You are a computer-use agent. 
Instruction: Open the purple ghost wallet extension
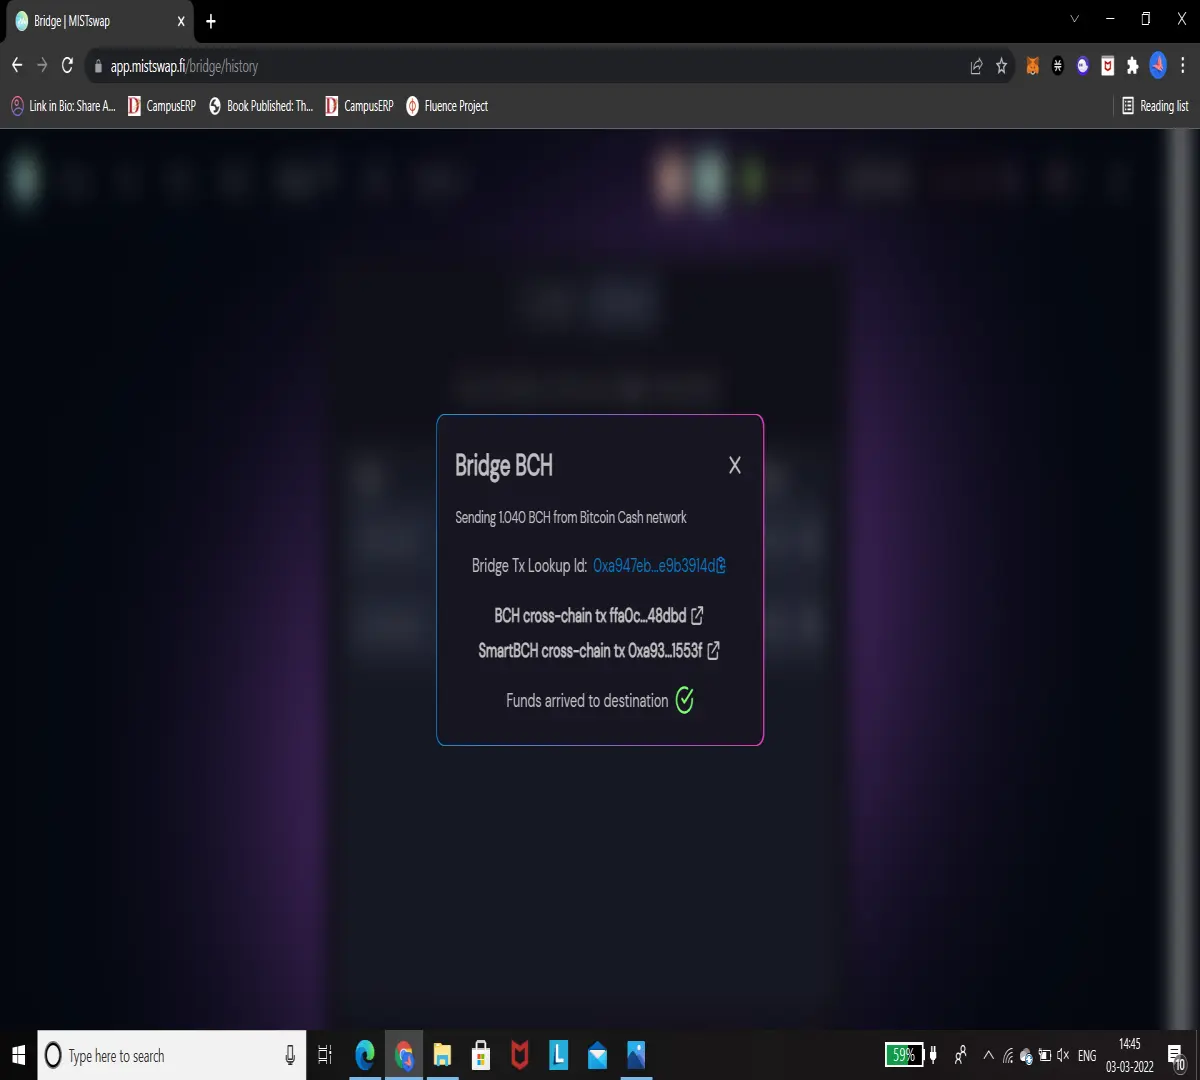point(1083,66)
